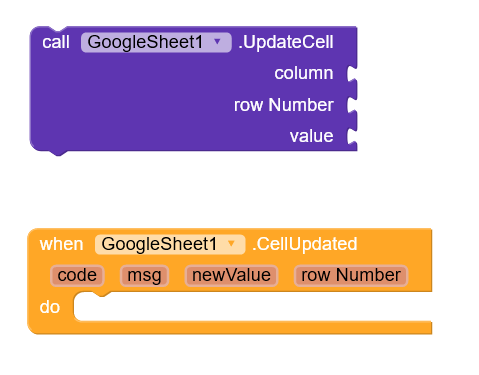The width and height of the screenshot is (479, 375).
Task: Click the 'column' label text
Action: click(x=304, y=73)
